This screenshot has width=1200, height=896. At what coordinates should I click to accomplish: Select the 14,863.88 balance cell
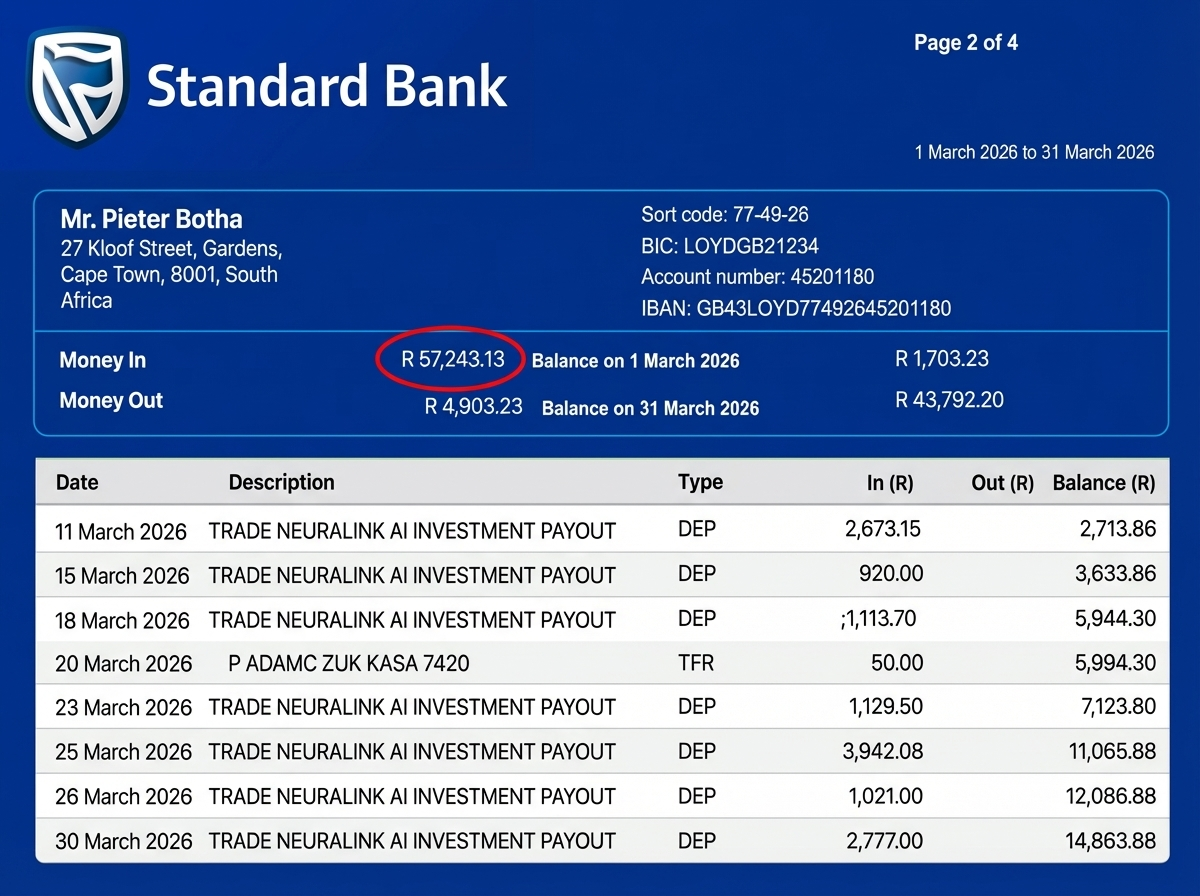(x=1112, y=841)
